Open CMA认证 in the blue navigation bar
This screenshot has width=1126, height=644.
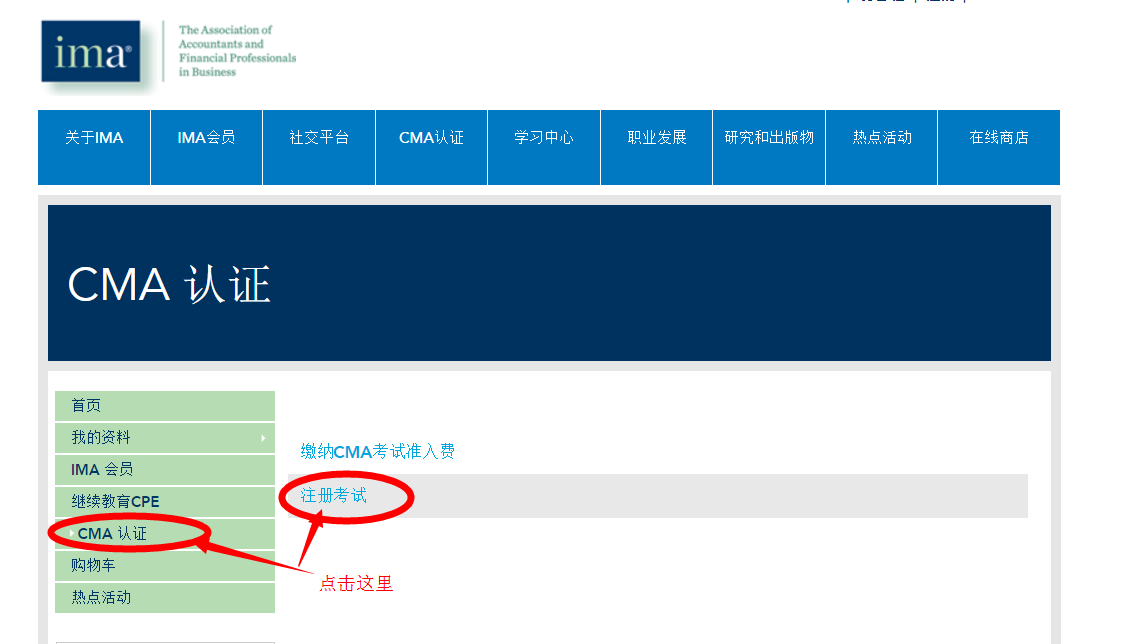pos(431,138)
